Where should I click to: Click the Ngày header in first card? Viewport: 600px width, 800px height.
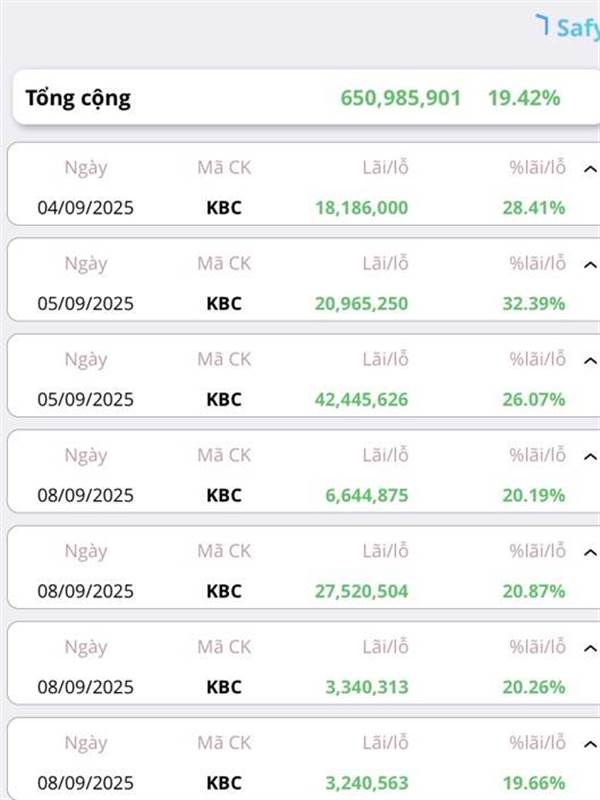pyautogui.click(x=85, y=168)
